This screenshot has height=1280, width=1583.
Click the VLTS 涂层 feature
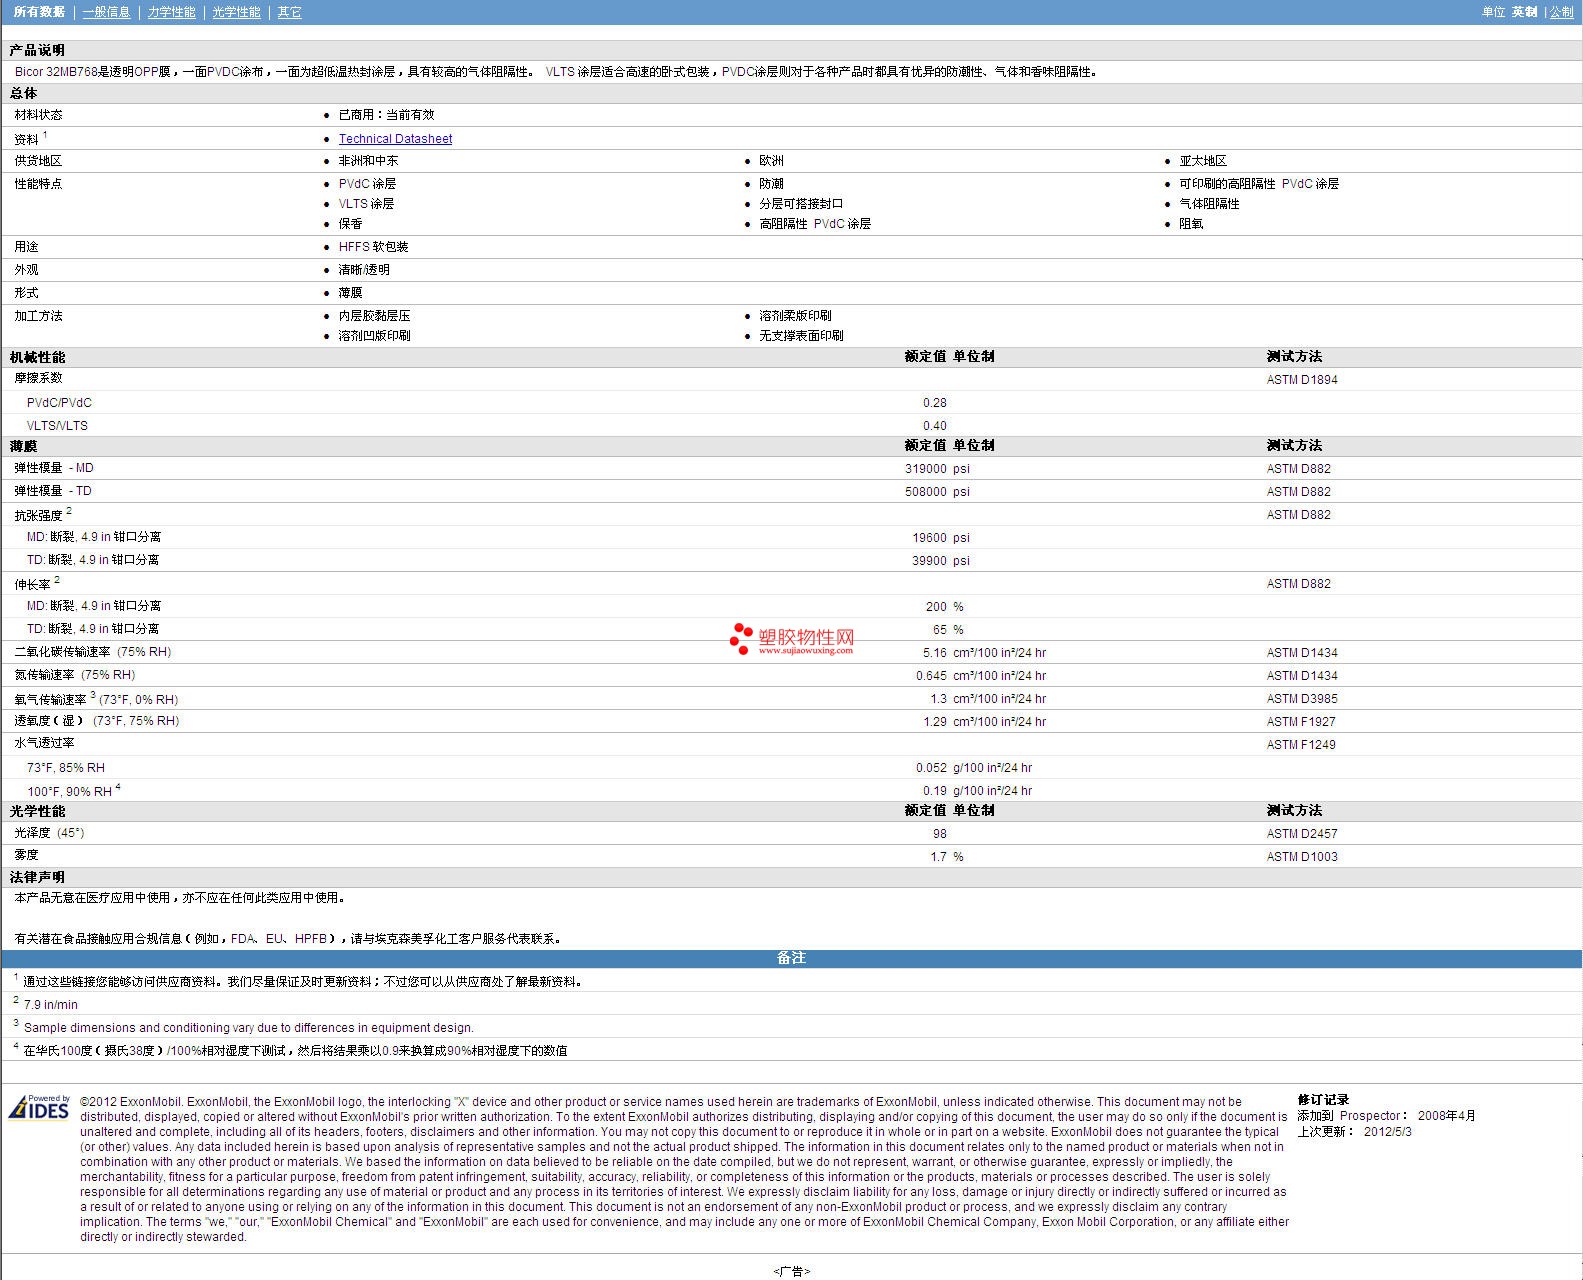366,204
